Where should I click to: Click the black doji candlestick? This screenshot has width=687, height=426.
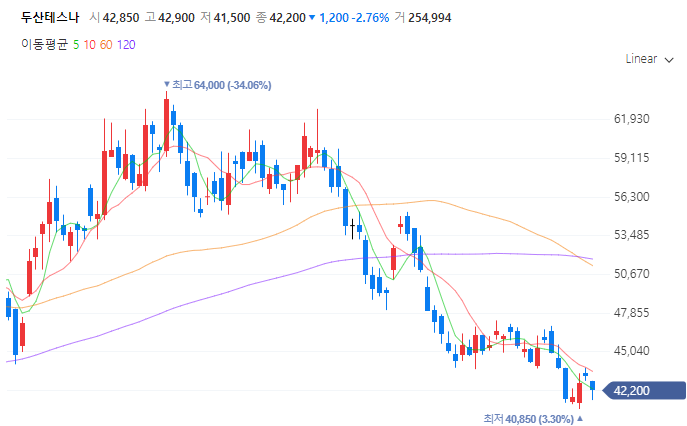(x=352, y=229)
